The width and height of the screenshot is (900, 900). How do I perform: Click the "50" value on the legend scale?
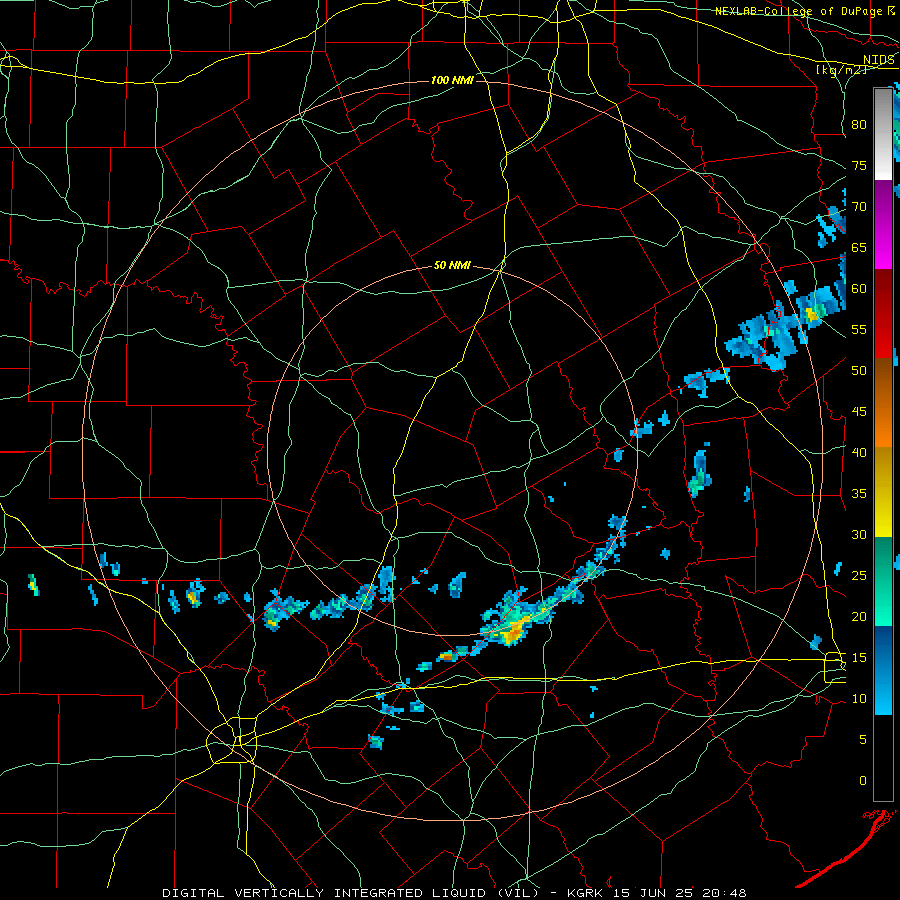[x=859, y=370]
